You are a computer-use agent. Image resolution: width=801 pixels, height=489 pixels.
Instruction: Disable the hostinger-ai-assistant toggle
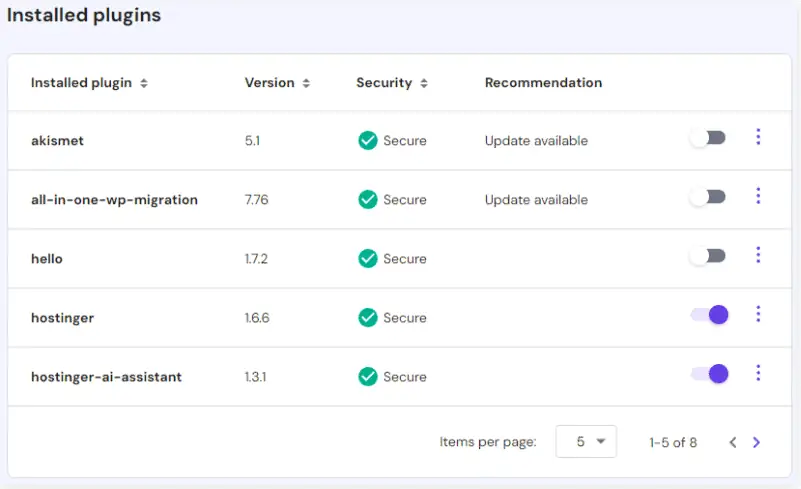(x=709, y=374)
